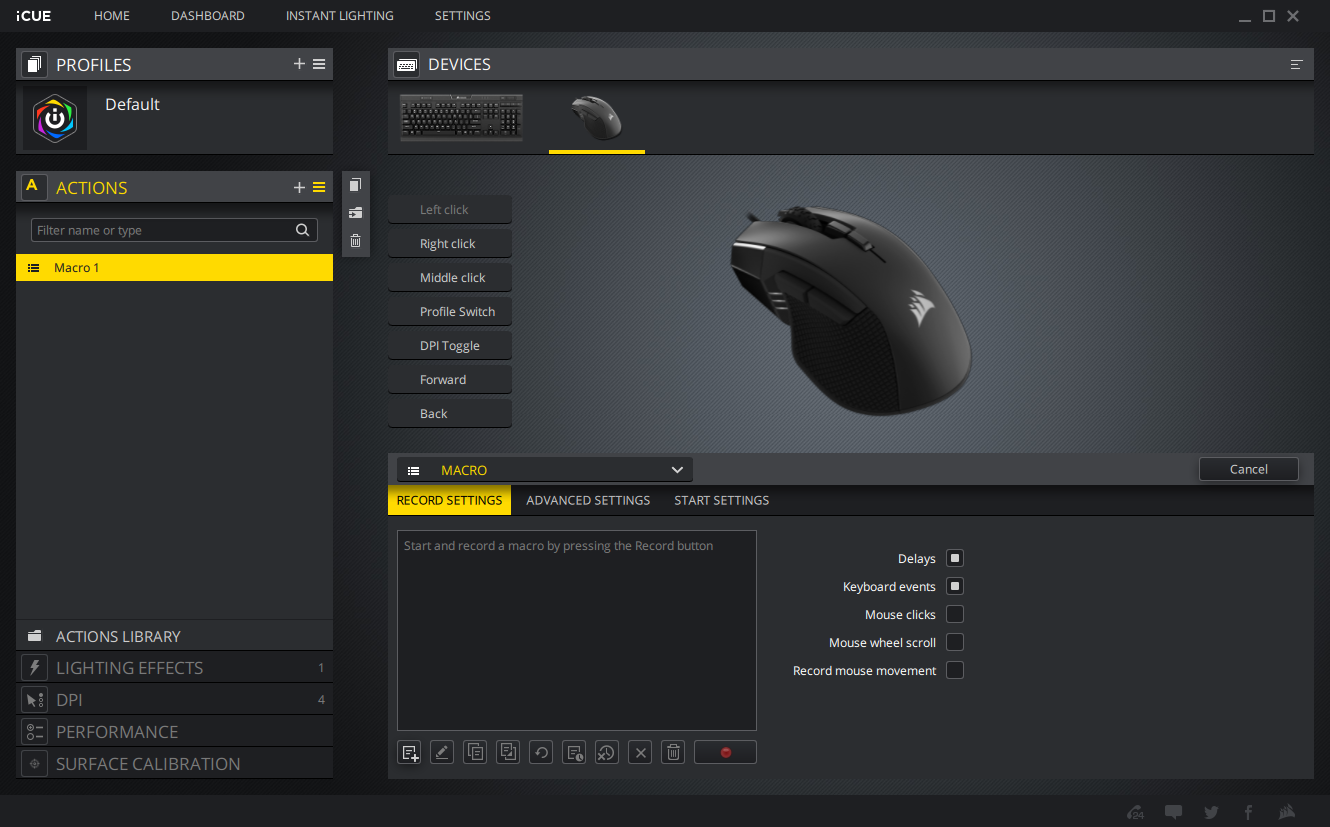Select the Profile Switch mouse button

point(450,312)
